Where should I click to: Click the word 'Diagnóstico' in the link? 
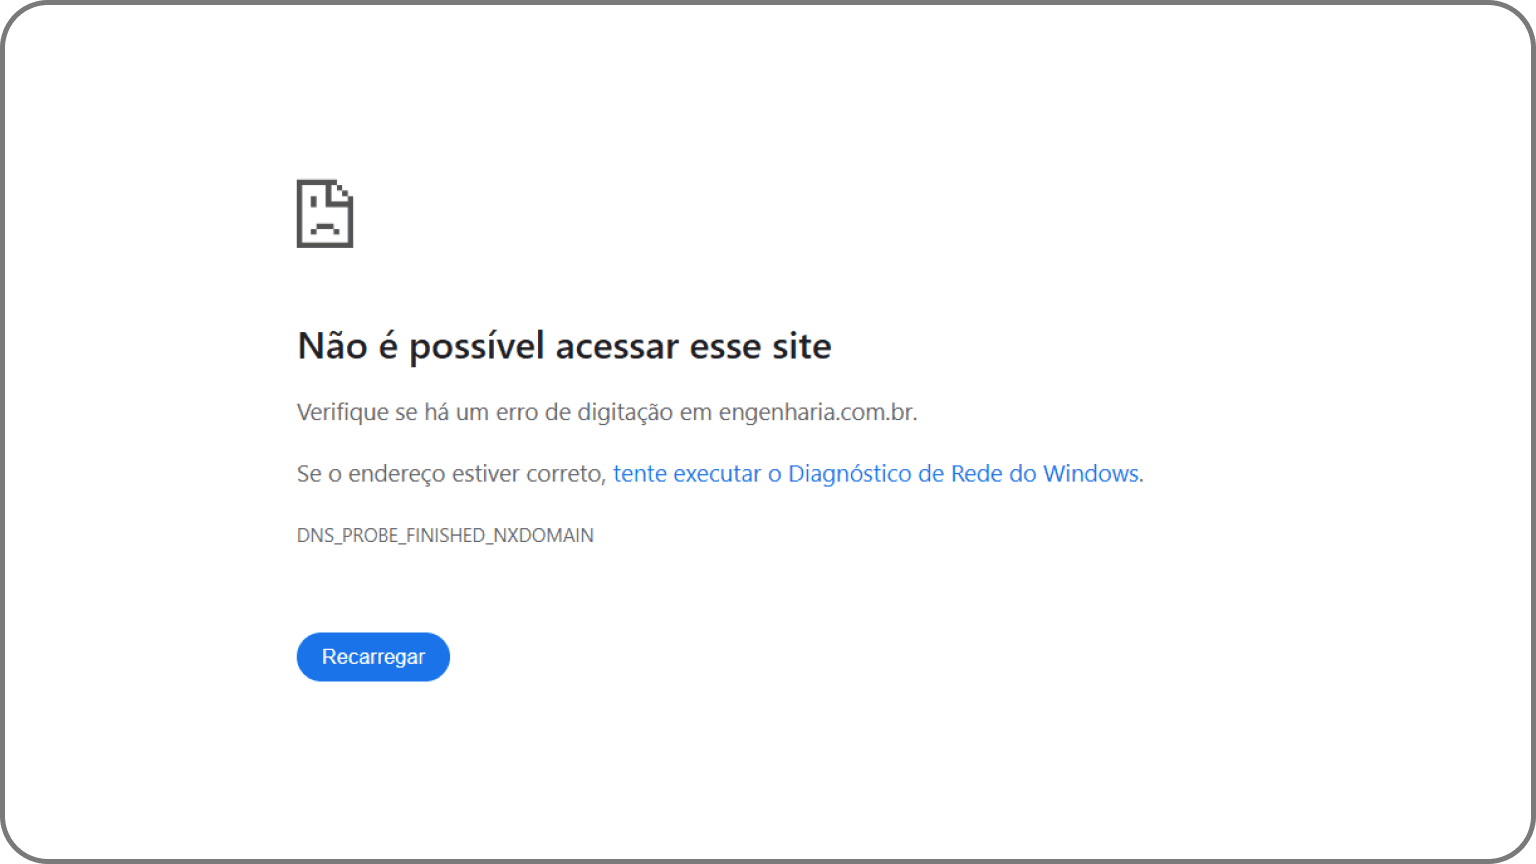tap(850, 474)
